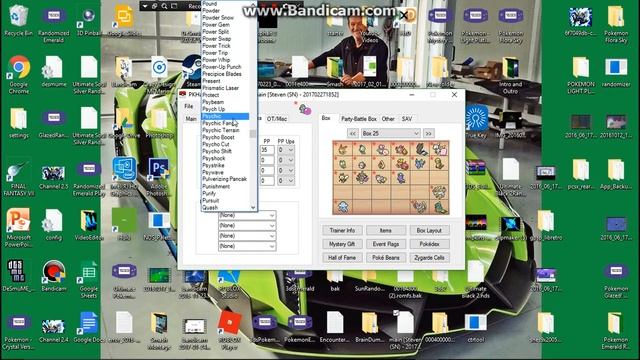Viewport: 640px width, 360px height.
Task: Open Trainer Info editor
Action: [x=342, y=230]
